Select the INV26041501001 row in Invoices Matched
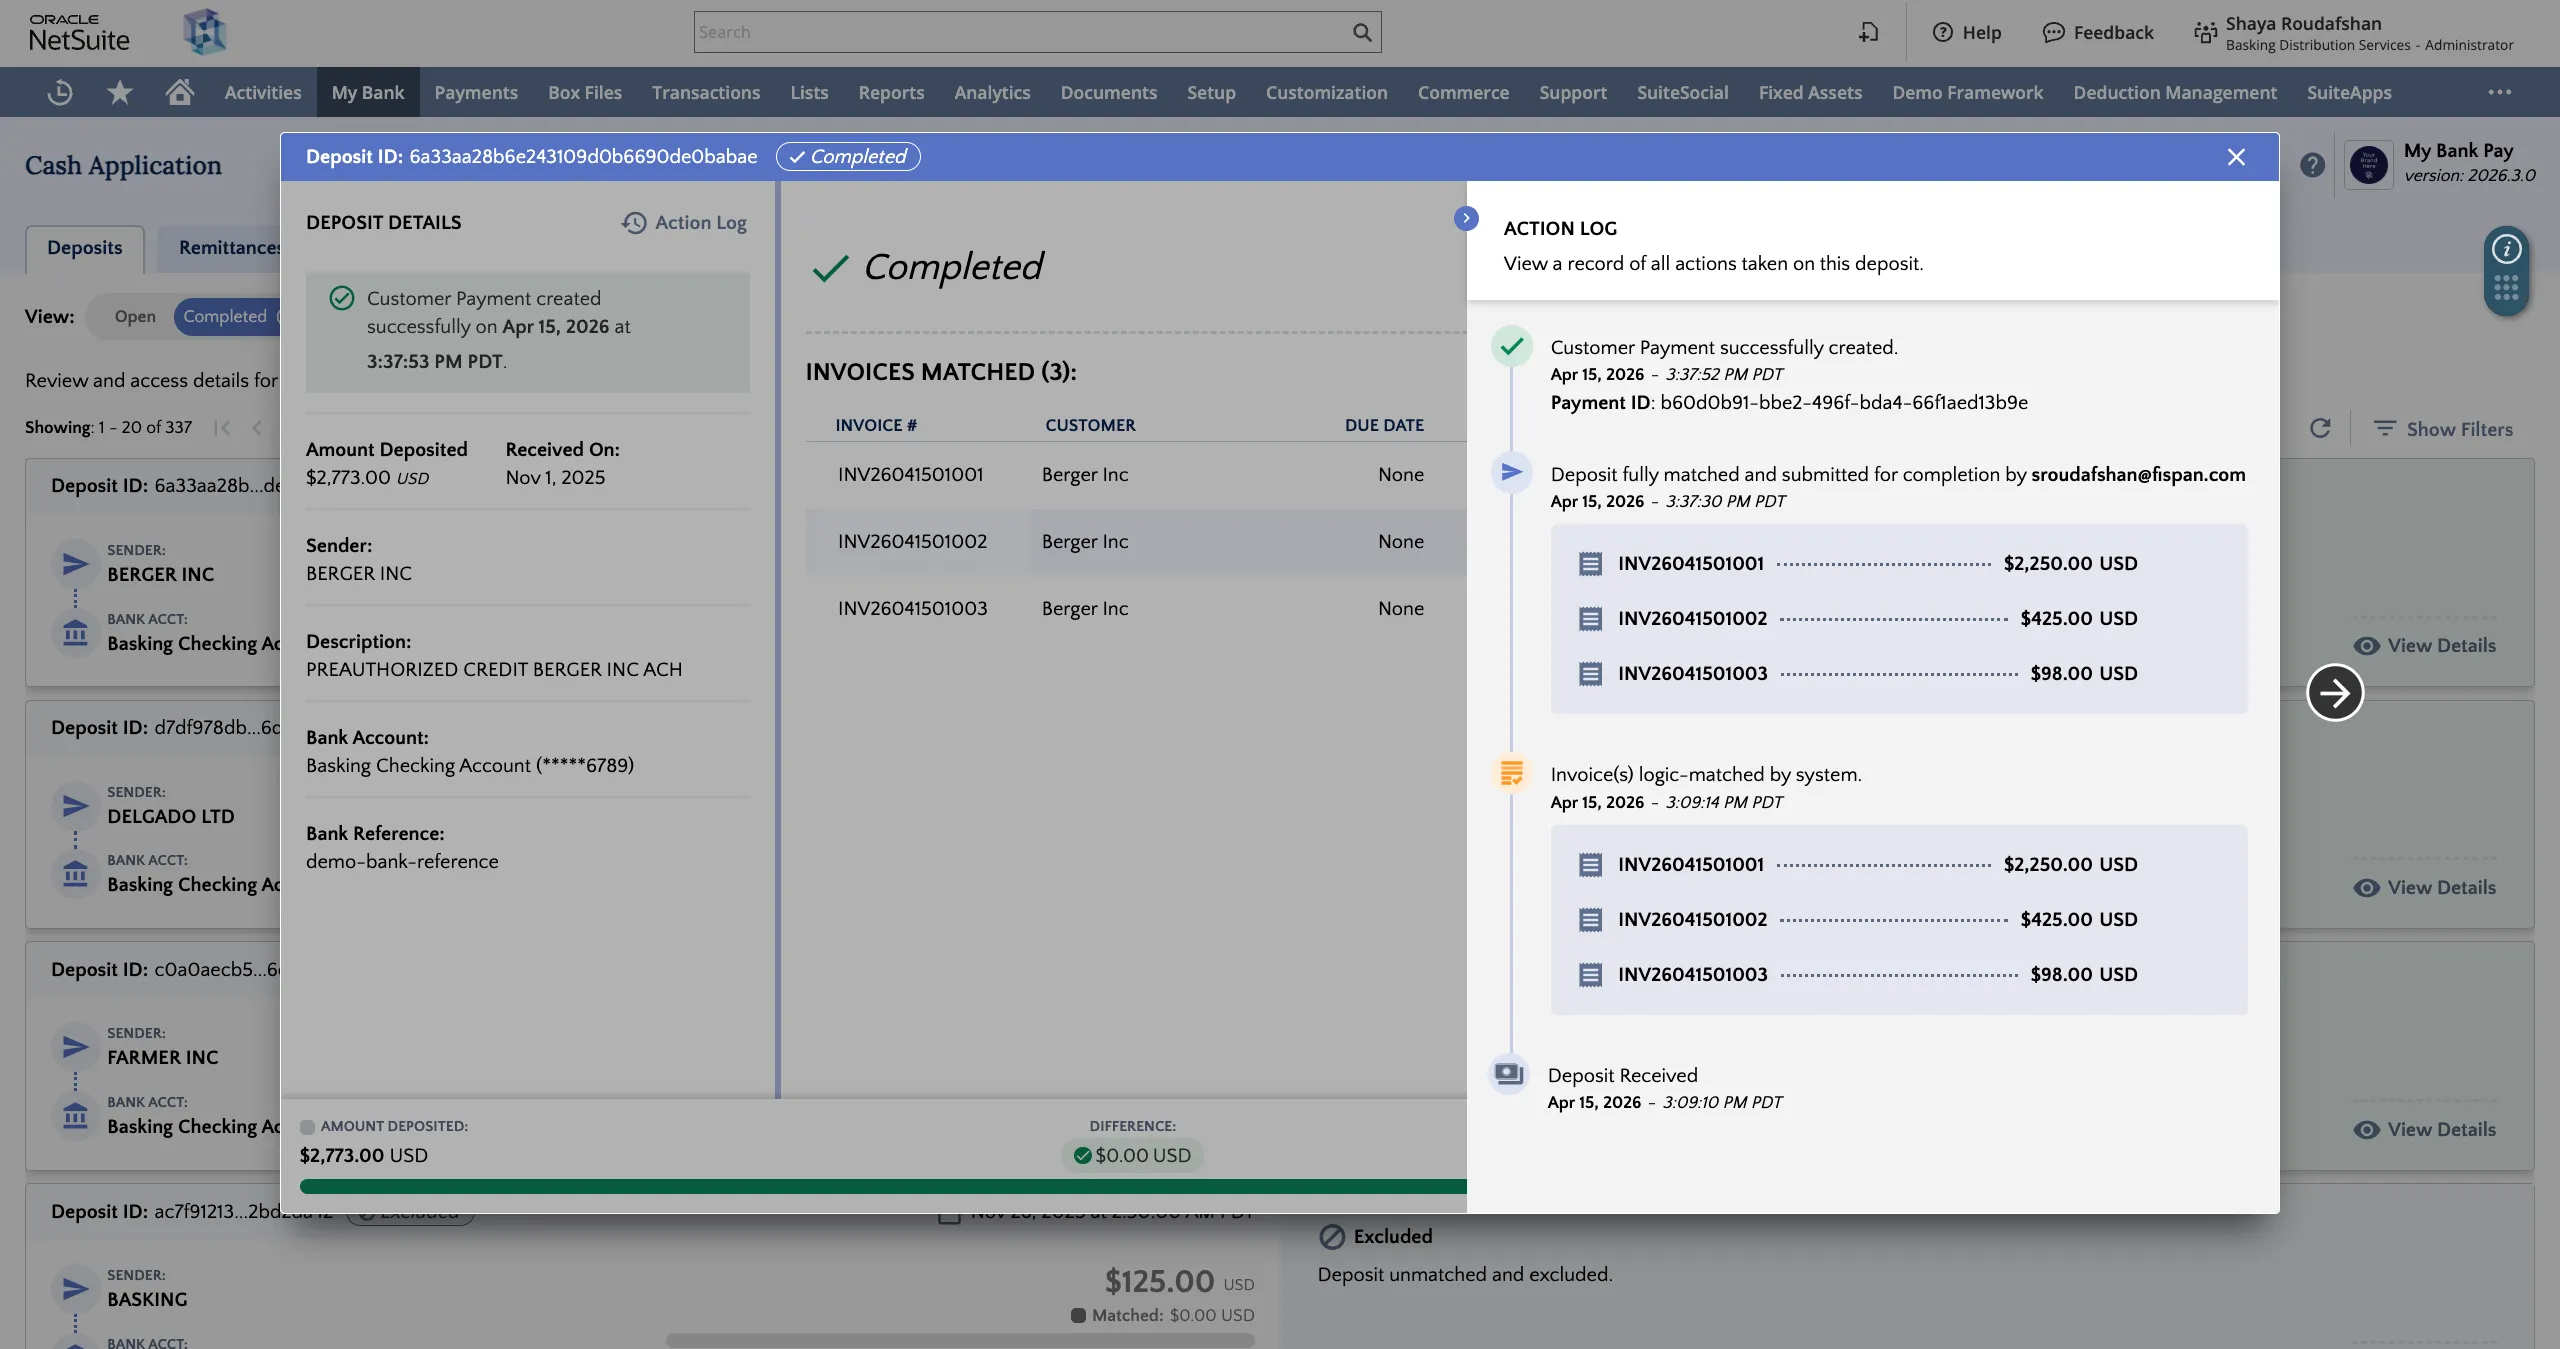 [x=1136, y=474]
